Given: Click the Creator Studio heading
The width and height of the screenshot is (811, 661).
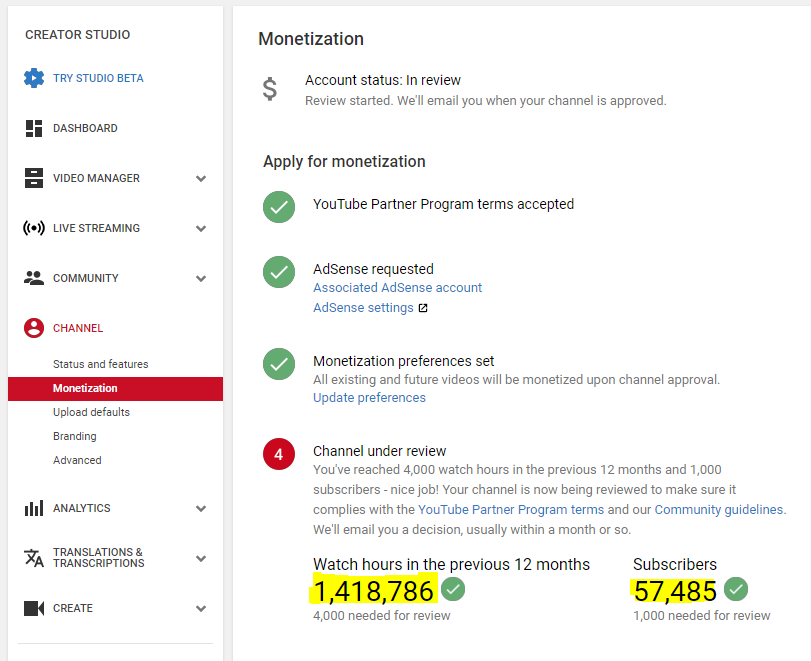Looking at the screenshot, I should point(78,35).
